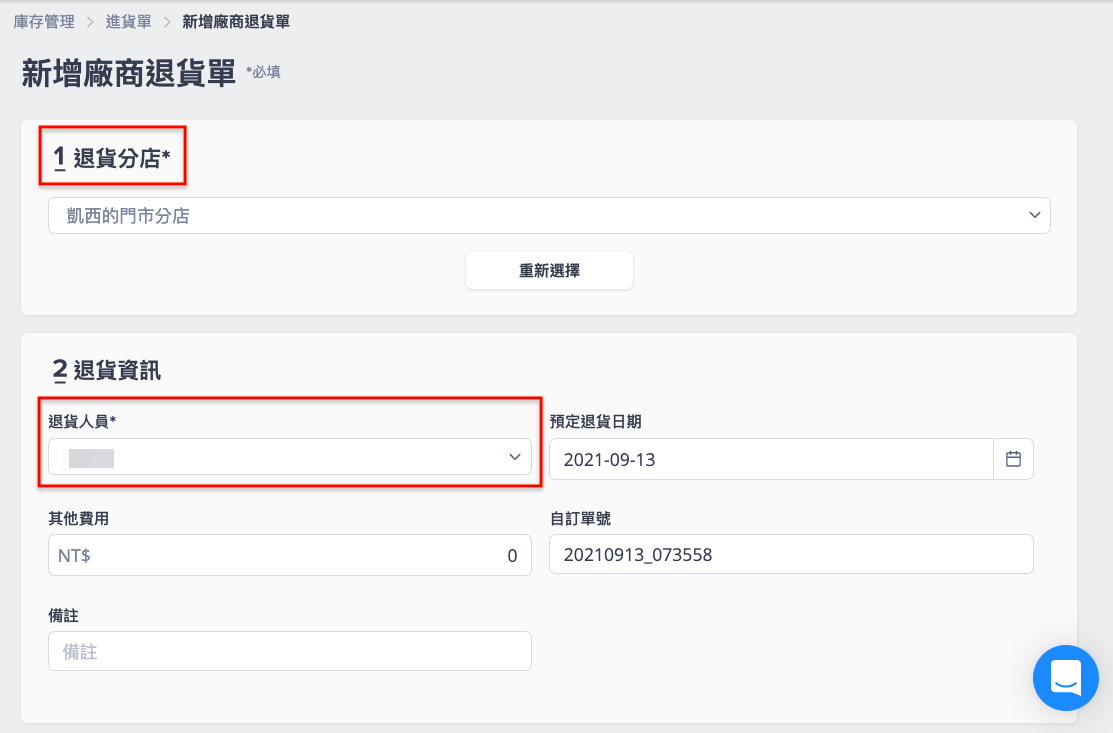This screenshot has width=1113, height=733.
Task: Click the 自訂單號 input field
Action: tap(791, 554)
